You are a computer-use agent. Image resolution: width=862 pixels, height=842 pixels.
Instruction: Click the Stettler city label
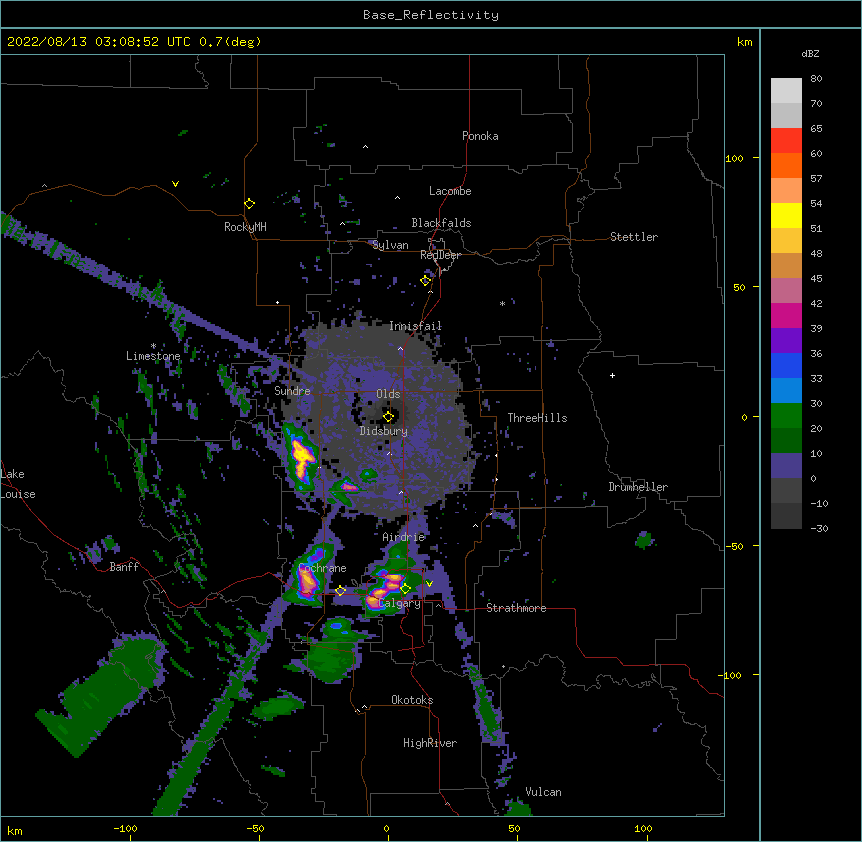[x=634, y=237]
